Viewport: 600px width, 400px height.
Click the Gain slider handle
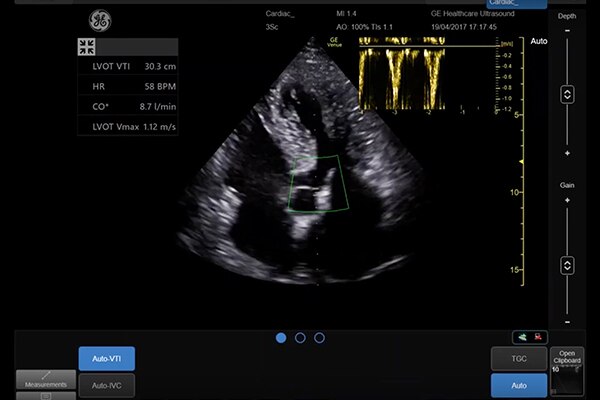click(567, 265)
